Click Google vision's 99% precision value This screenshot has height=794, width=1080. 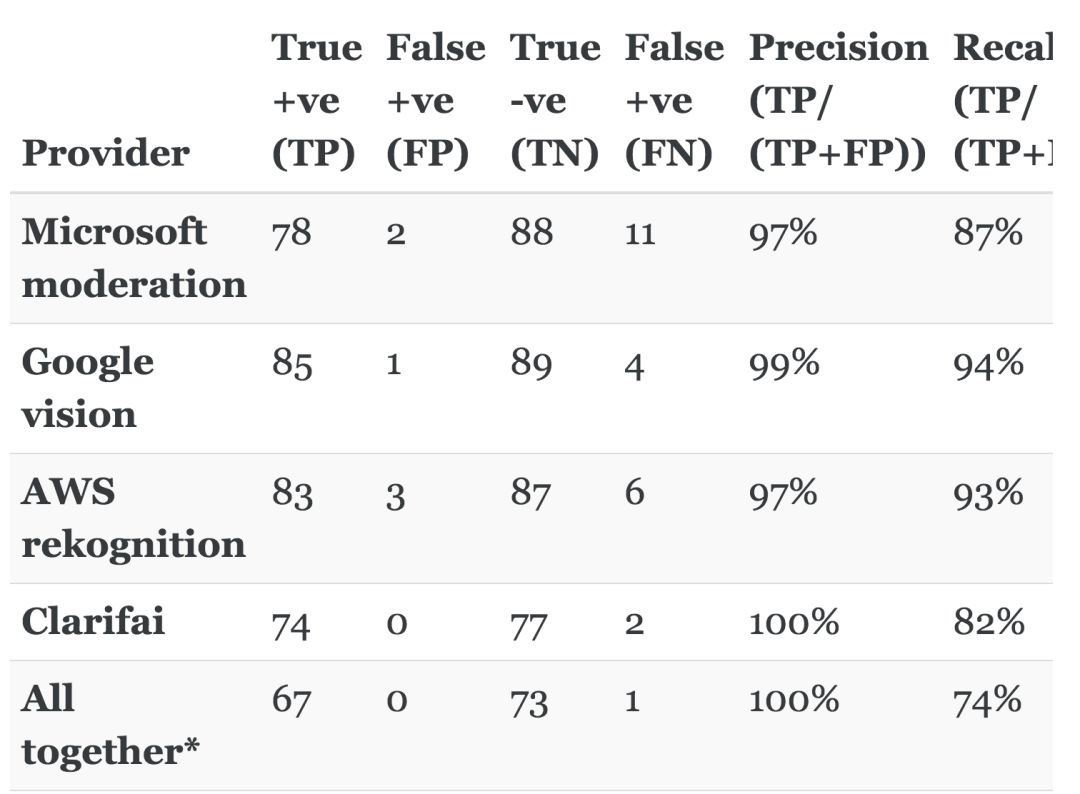click(x=784, y=363)
